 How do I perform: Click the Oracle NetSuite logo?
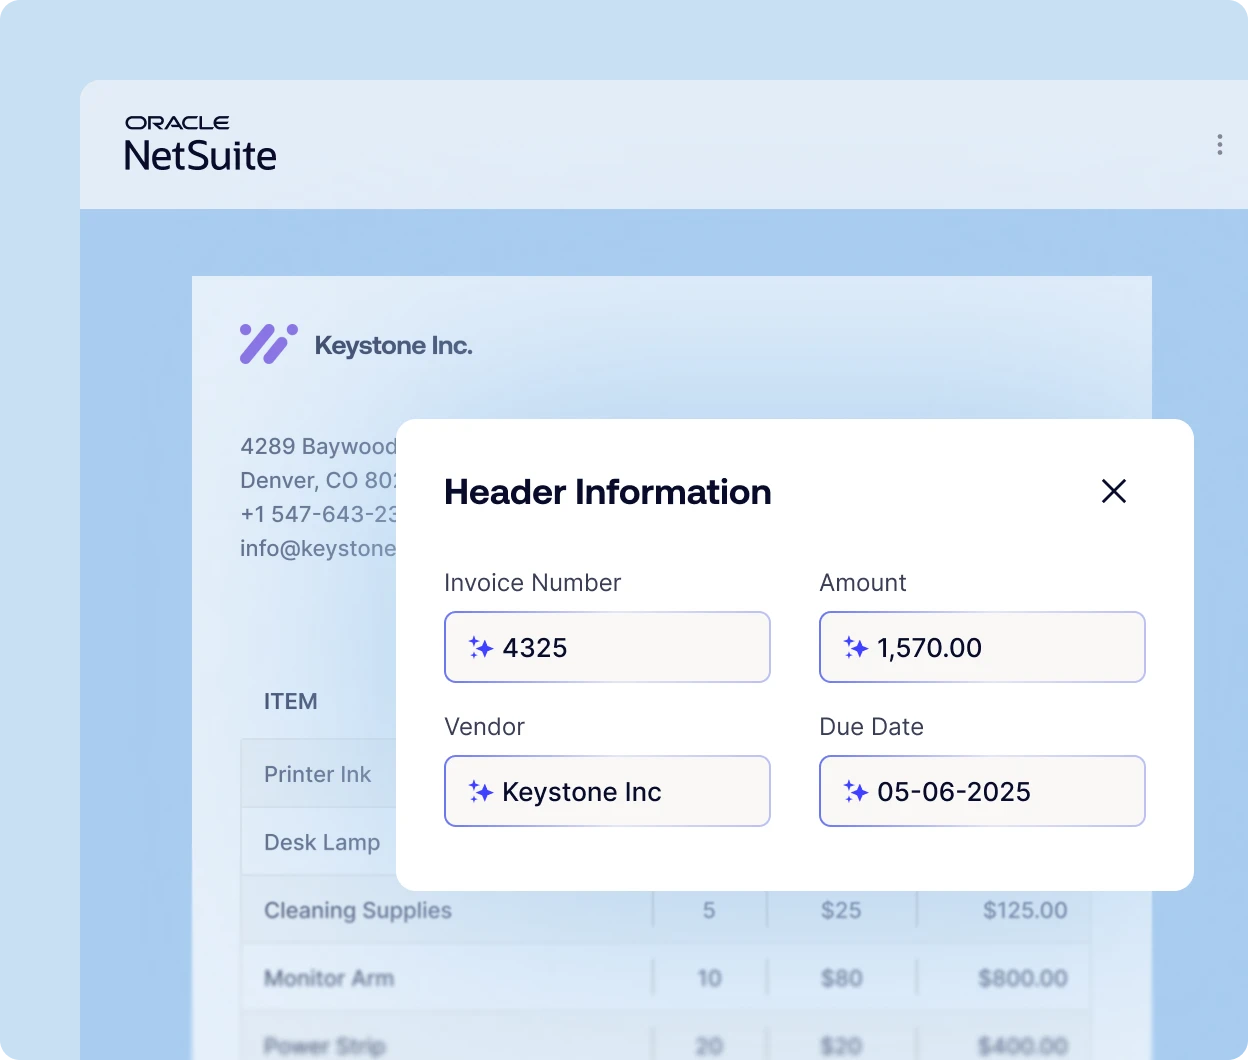[x=200, y=145]
